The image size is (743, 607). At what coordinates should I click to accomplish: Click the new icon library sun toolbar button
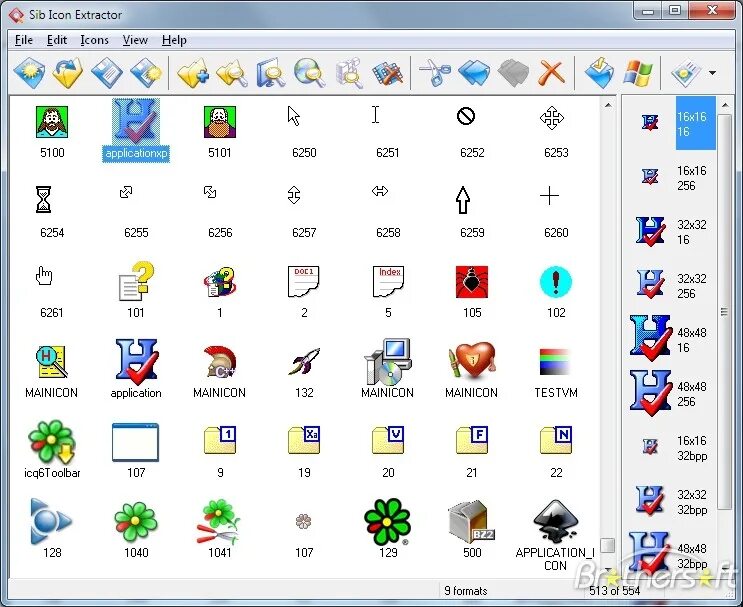click(29, 72)
